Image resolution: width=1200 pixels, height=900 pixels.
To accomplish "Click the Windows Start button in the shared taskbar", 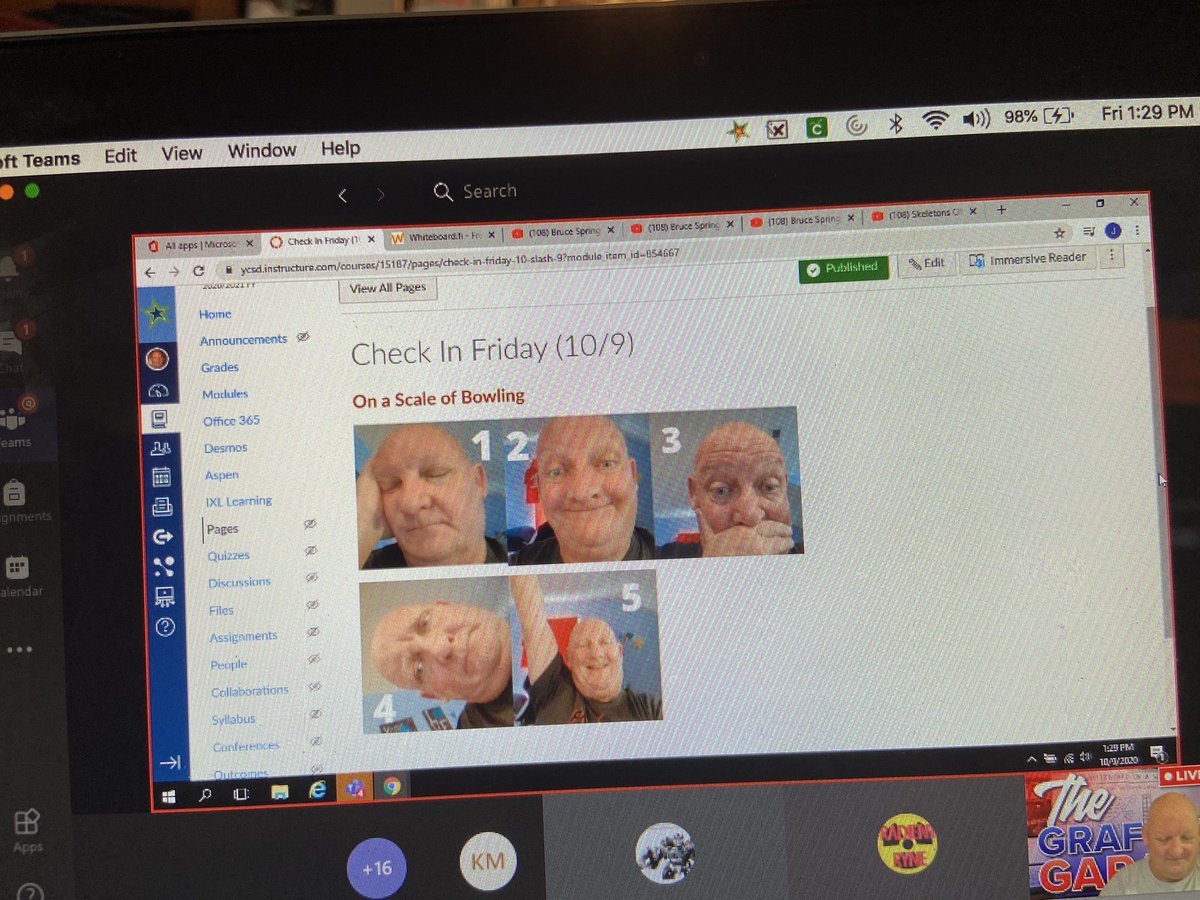I will pos(168,796).
